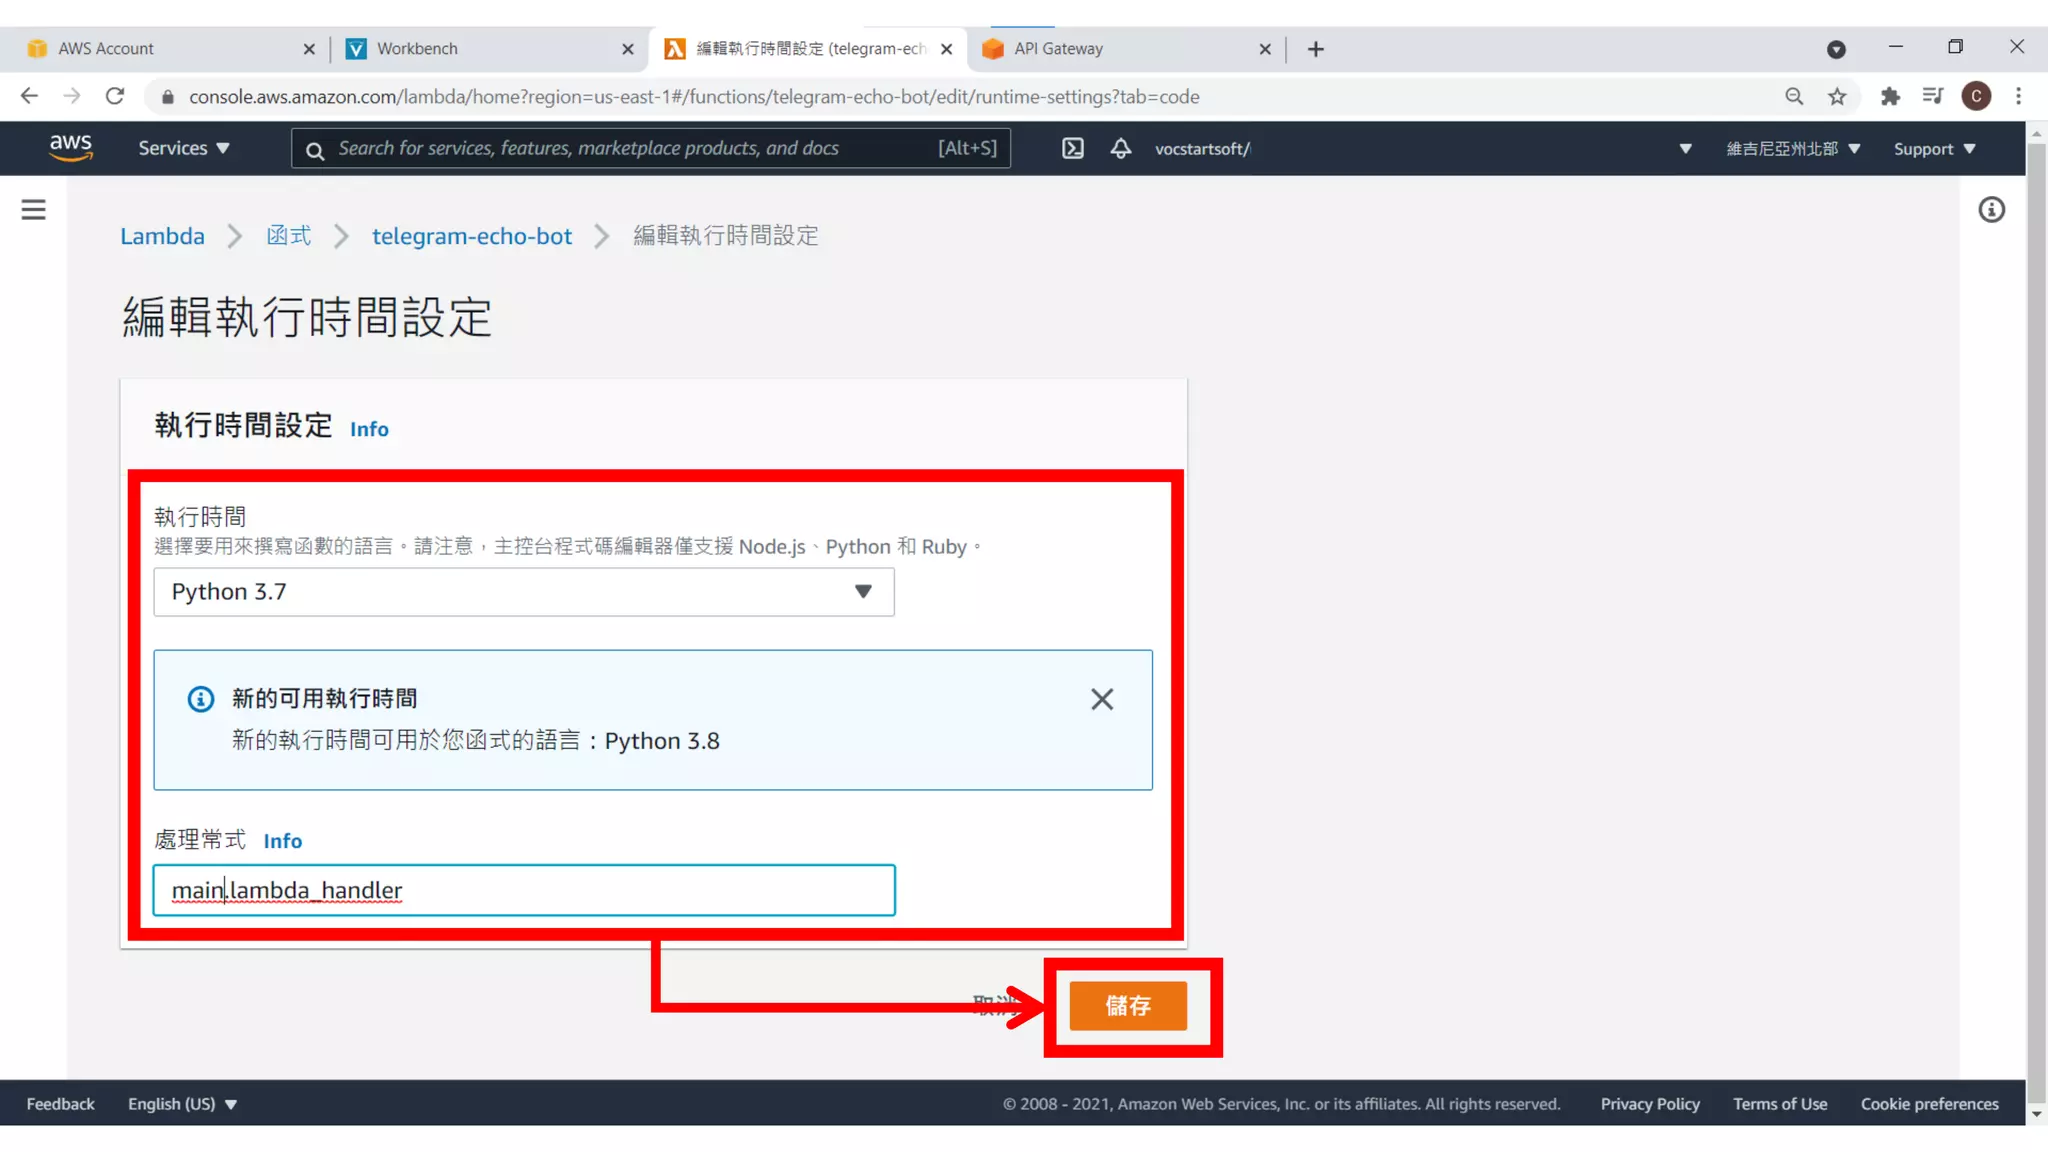The width and height of the screenshot is (2048, 1152).
Task: Click the notifications bell icon
Action: coord(1120,149)
